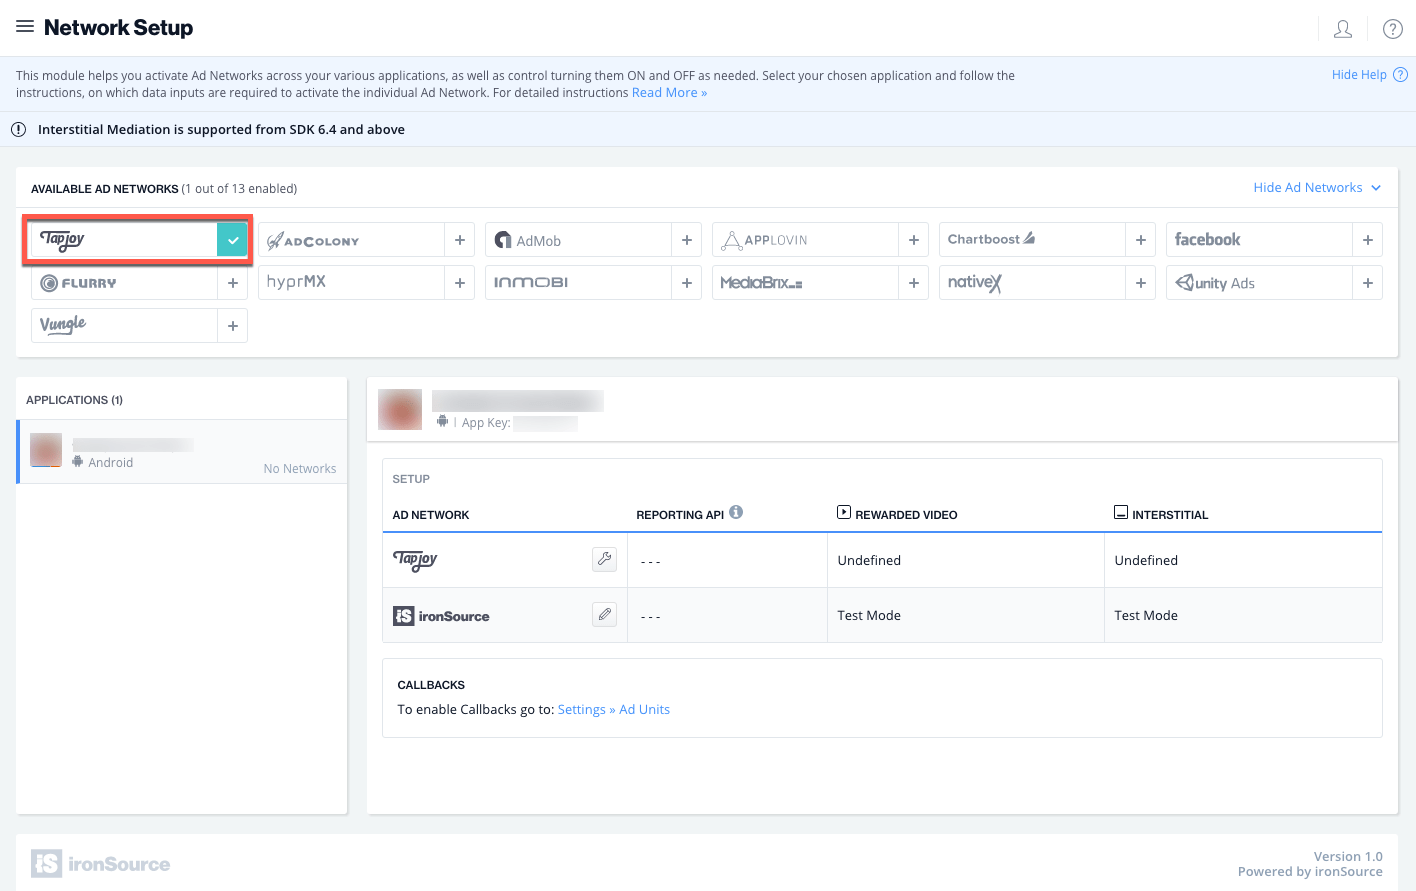
Task: Enable the AdMob ad network
Action: 686,240
